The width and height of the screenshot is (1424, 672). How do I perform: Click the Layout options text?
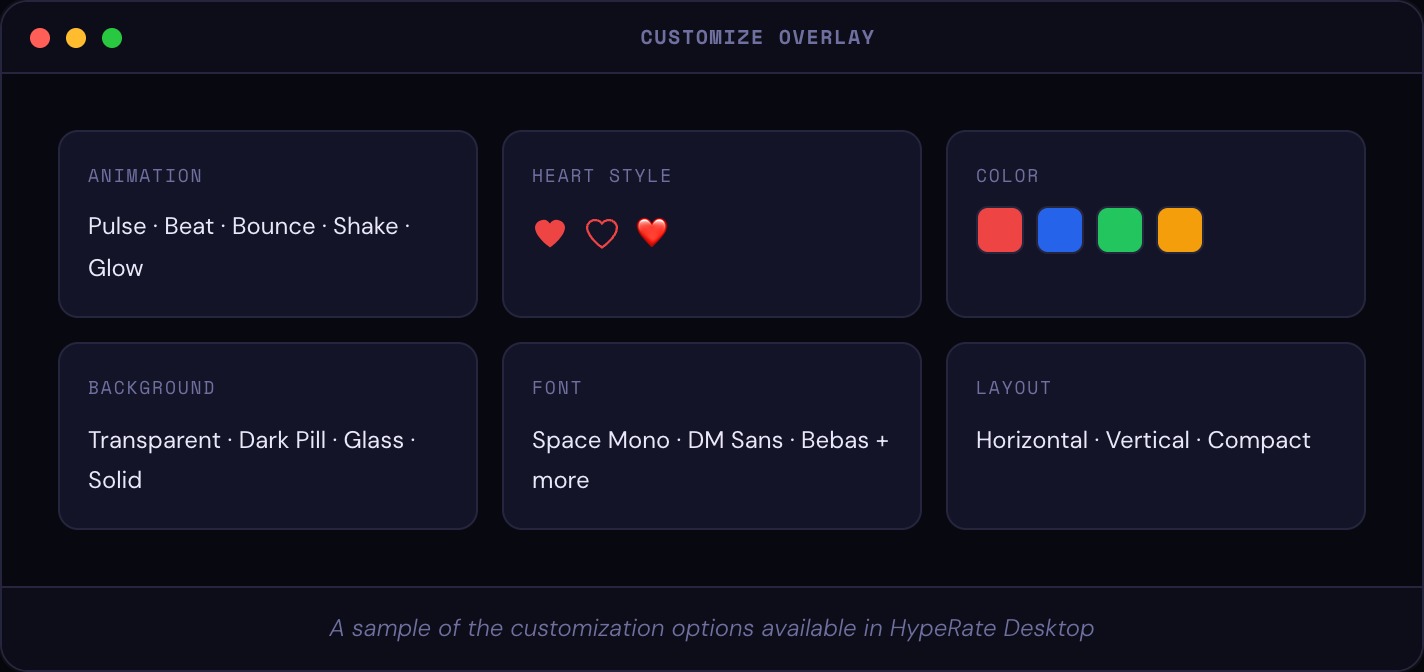(x=1143, y=440)
